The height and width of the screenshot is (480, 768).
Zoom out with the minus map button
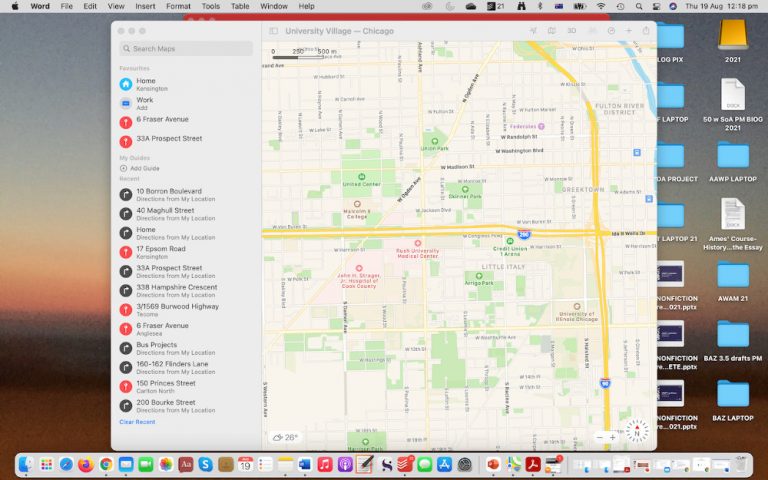coord(600,437)
